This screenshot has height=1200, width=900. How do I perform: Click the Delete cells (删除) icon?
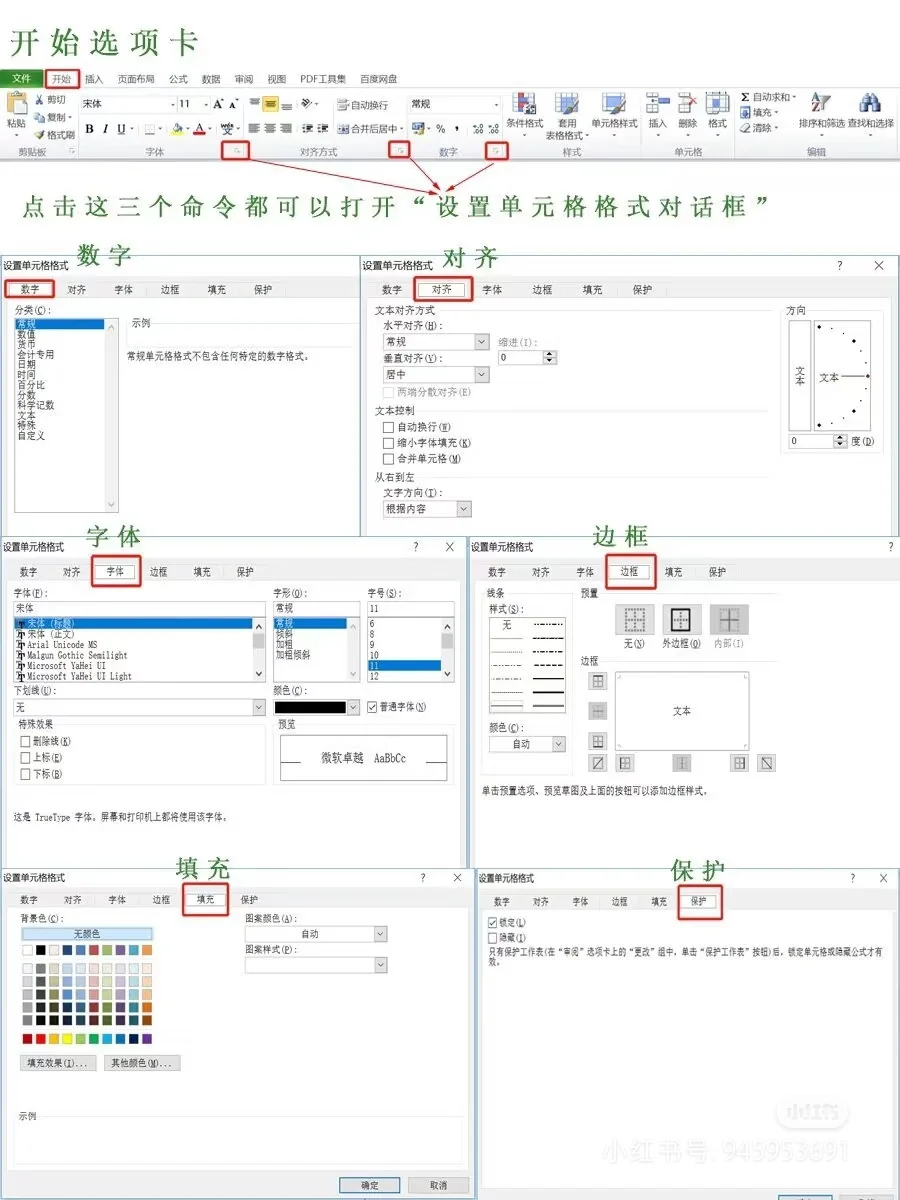coord(687,103)
